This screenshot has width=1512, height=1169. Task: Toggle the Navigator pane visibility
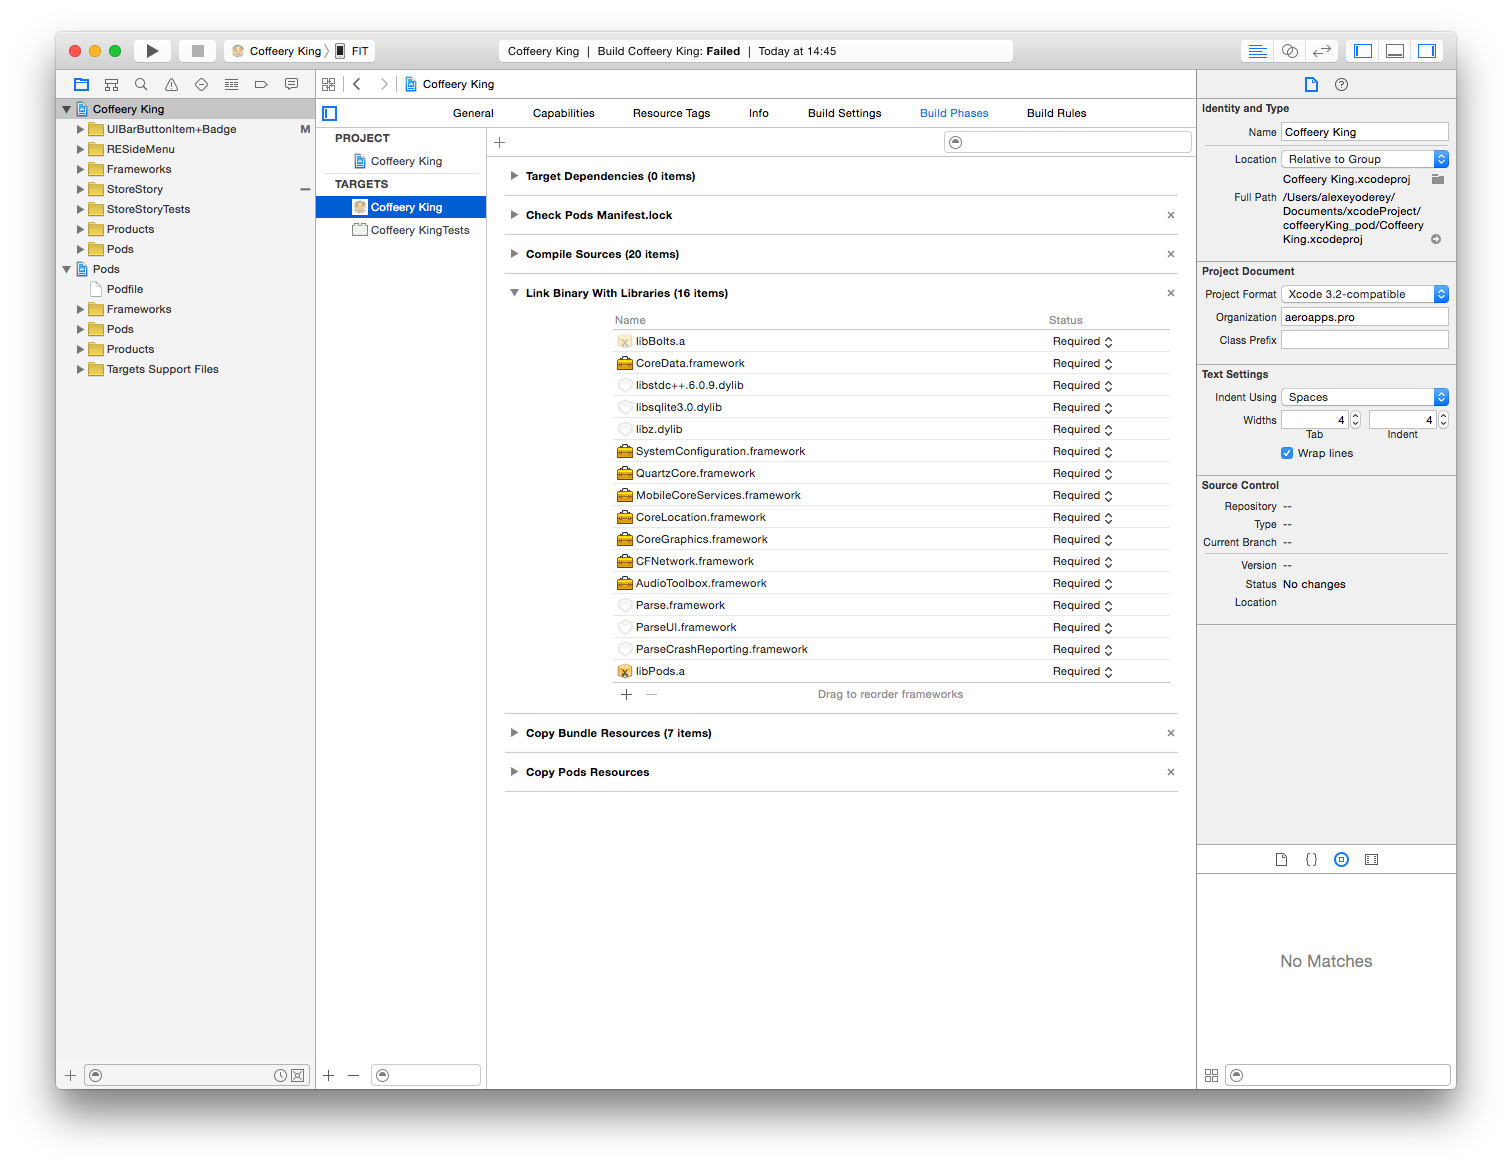click(x=1363, y=51)
